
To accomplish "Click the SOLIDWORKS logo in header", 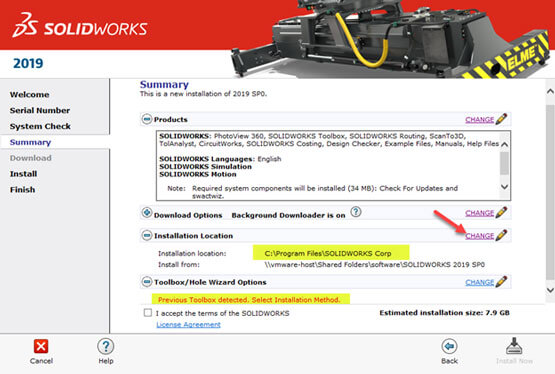I will (x=80, y=25).
